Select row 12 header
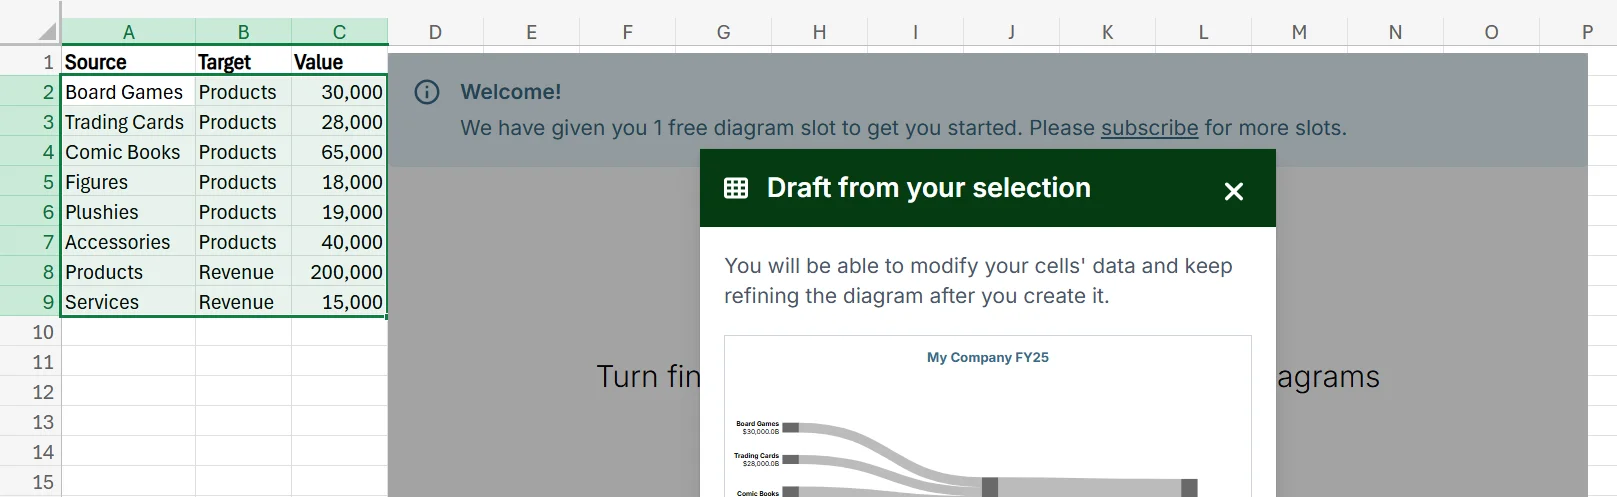This screenshot has width=1617, height=497. click(x=30, y=392)
